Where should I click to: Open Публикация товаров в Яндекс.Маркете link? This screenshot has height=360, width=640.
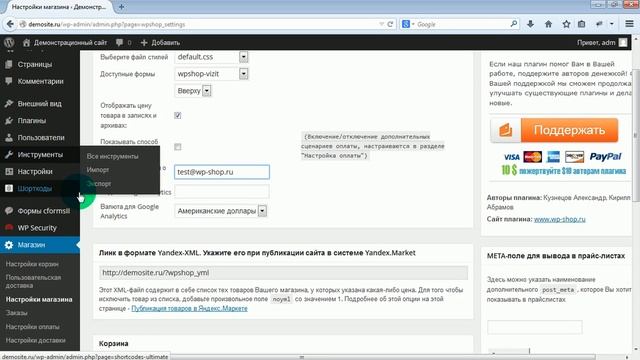coord(189,308)
